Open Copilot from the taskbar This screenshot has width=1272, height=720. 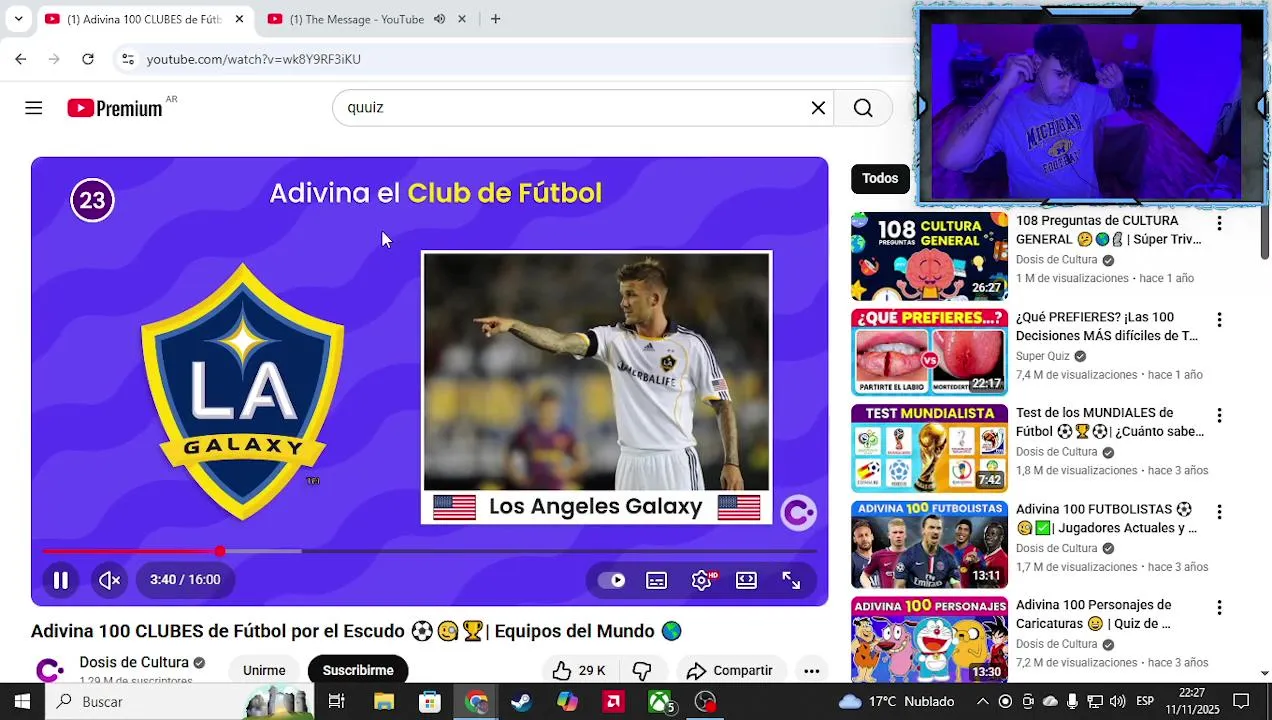(x=567, y=702)
